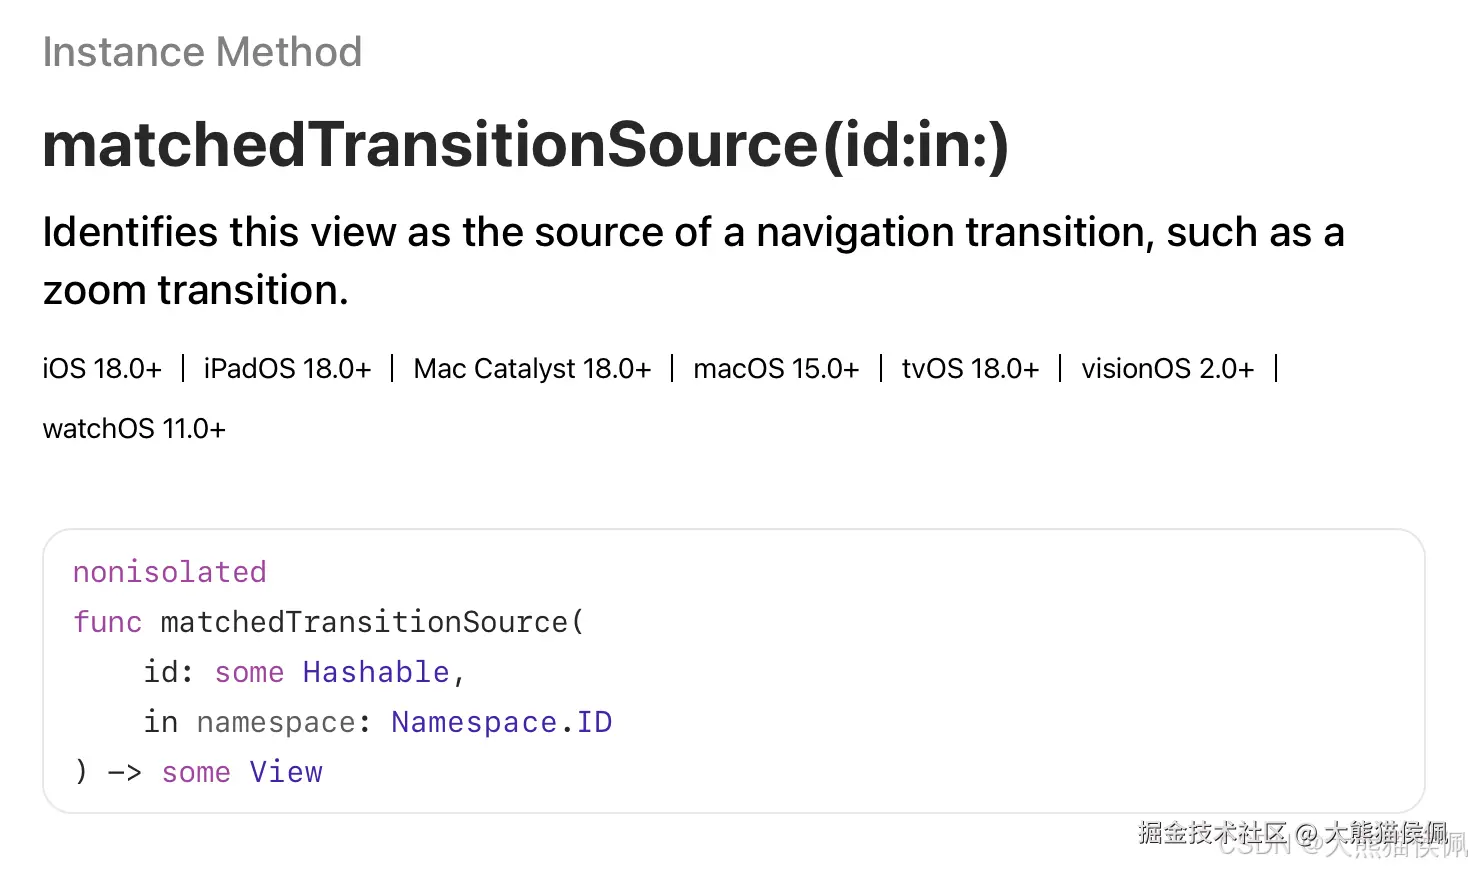Click the Instance Method eyebrow label
This screenshot has height=870, width=1472.
coord(202,52)
